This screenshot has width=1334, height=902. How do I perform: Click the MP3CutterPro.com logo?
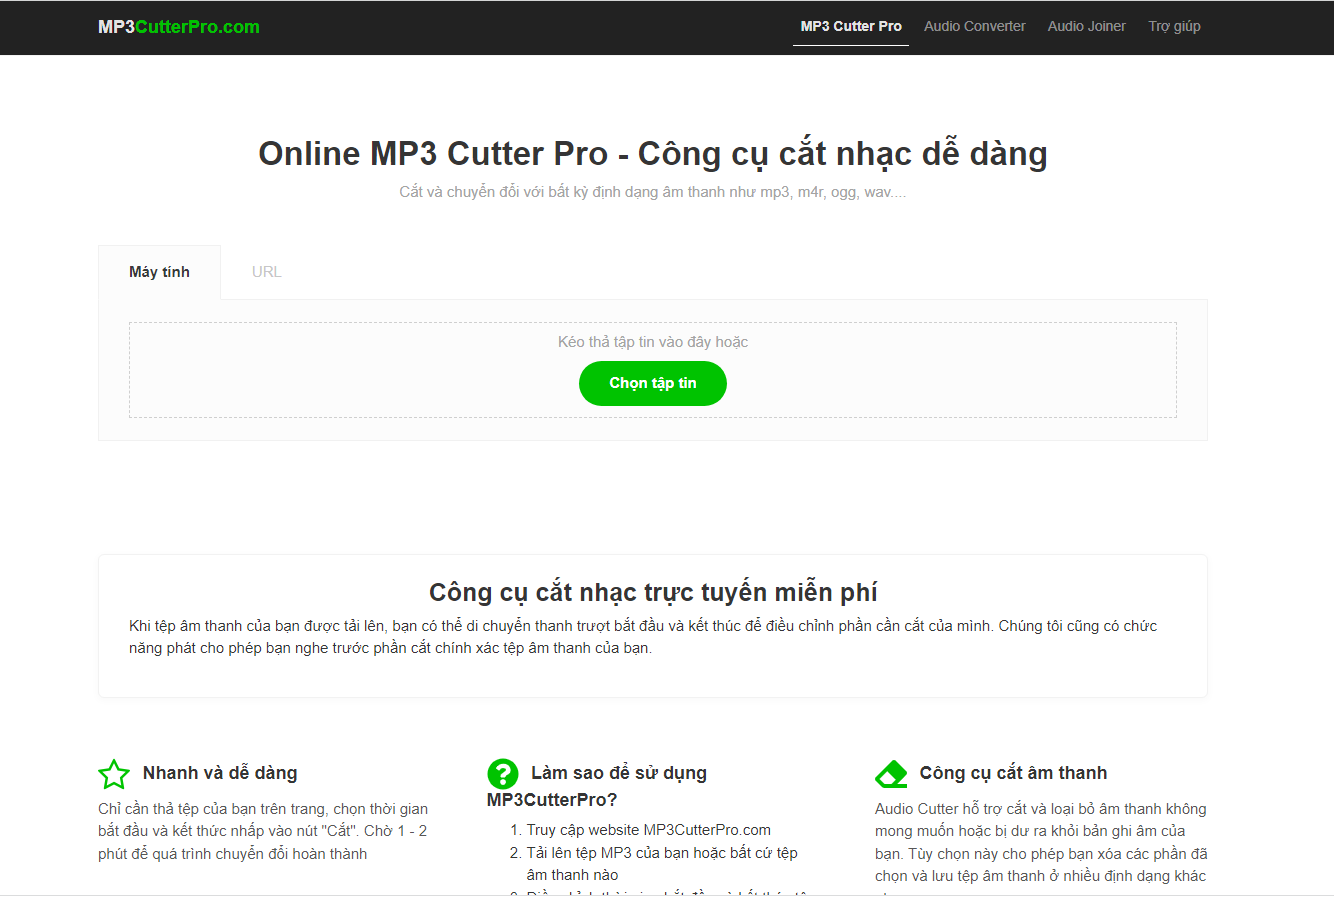point(179,27)
